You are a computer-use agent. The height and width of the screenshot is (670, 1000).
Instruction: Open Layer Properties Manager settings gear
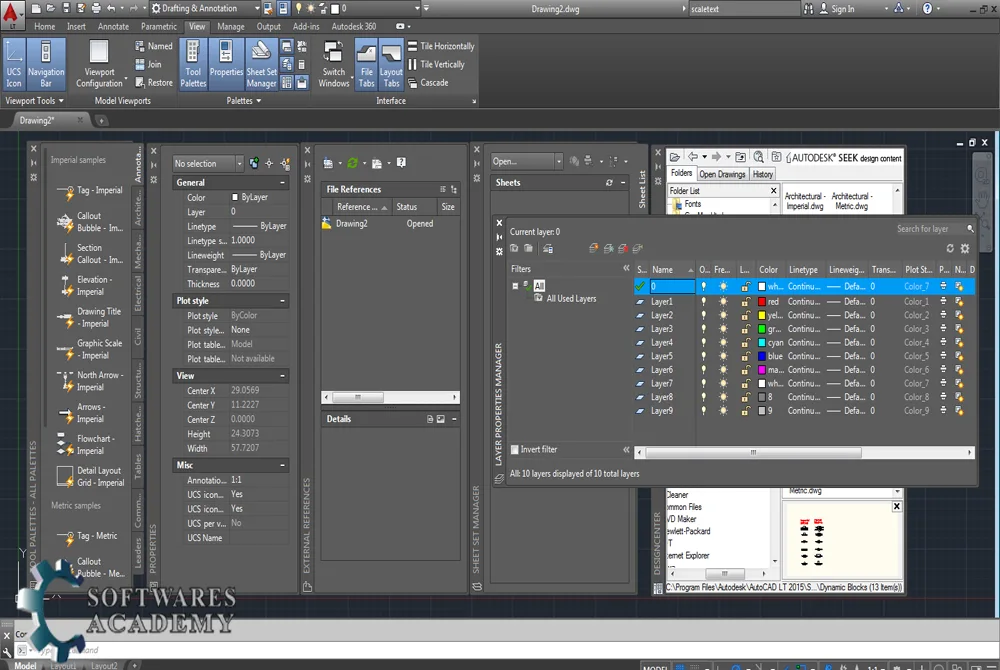pyautogui.click(x=965, y=249)
